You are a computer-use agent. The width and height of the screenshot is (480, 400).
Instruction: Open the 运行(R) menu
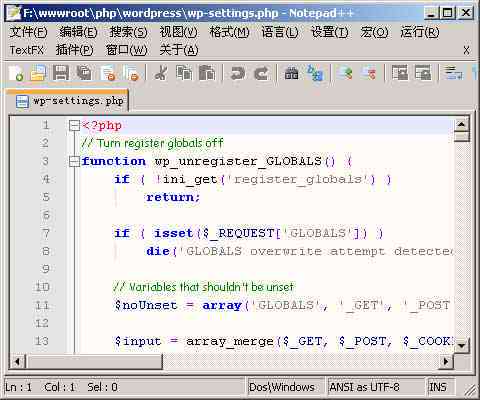click(x=420, y=32)
